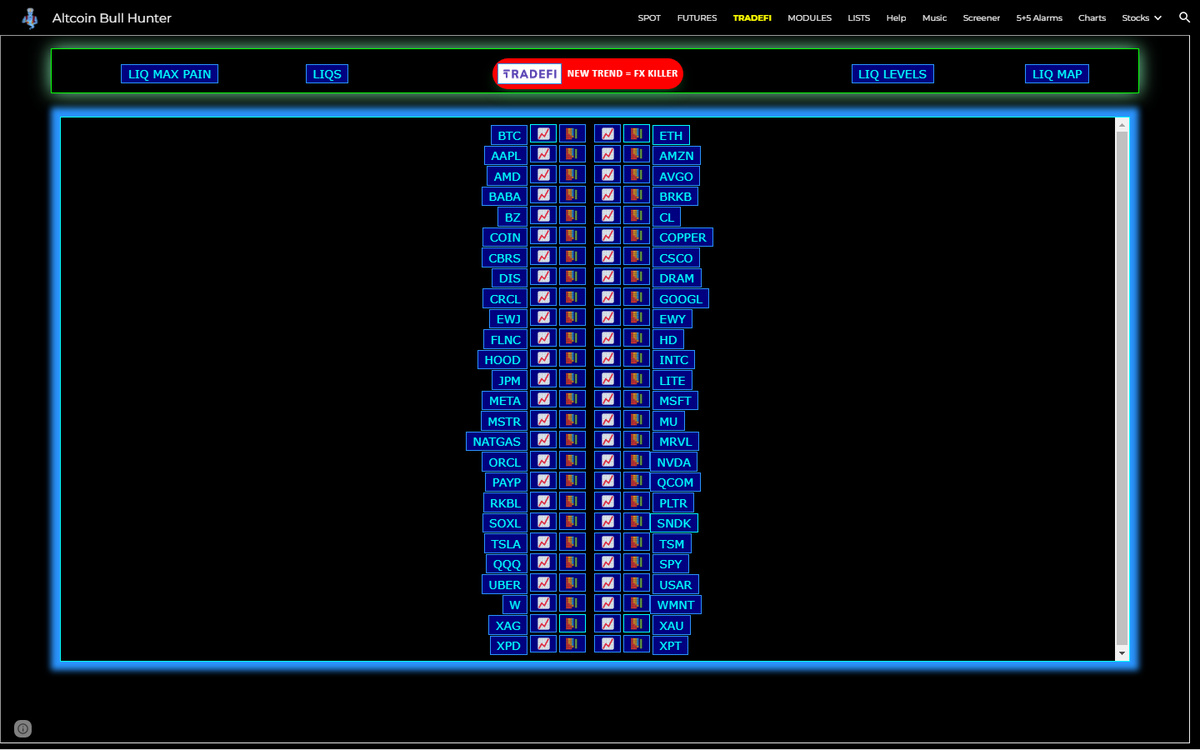Select the UBER ticker button

[x=504, y=584]
